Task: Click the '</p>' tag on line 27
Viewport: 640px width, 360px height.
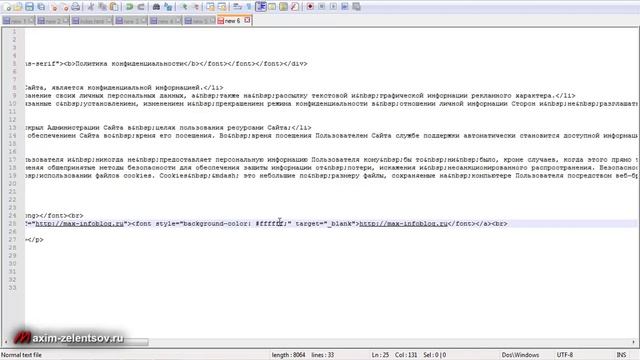Action: (35, 240)
